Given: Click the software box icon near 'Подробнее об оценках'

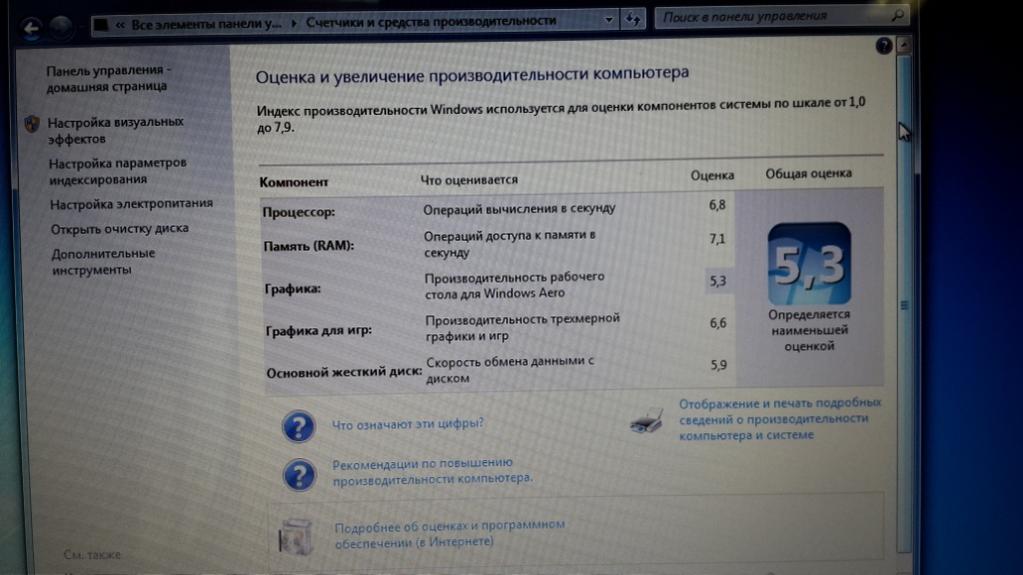Looking at the screenshot, I should [x=296, y=536].
